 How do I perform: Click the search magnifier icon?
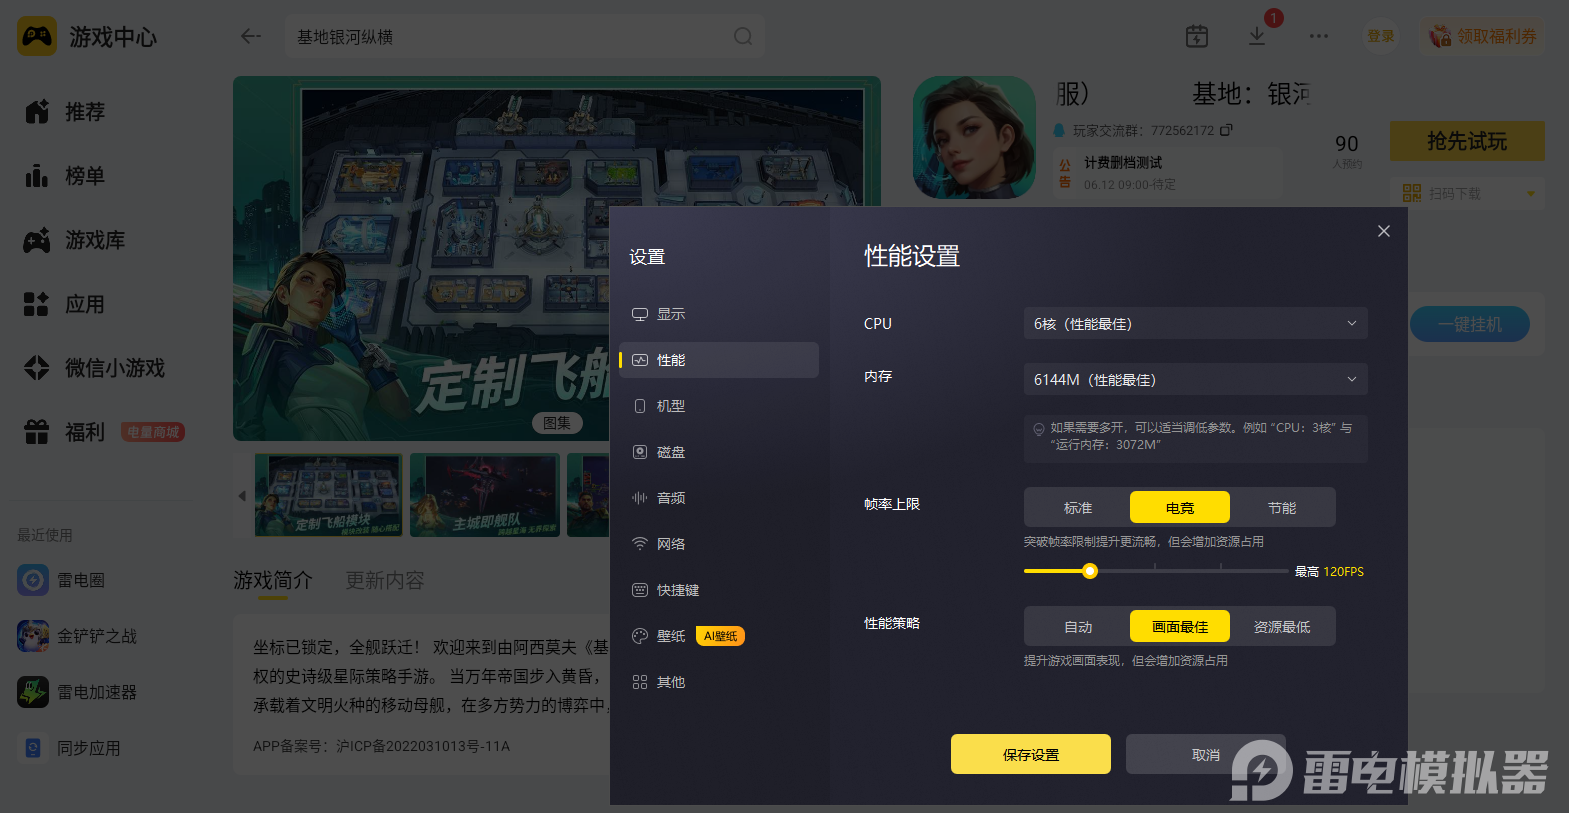click(743, 36)
